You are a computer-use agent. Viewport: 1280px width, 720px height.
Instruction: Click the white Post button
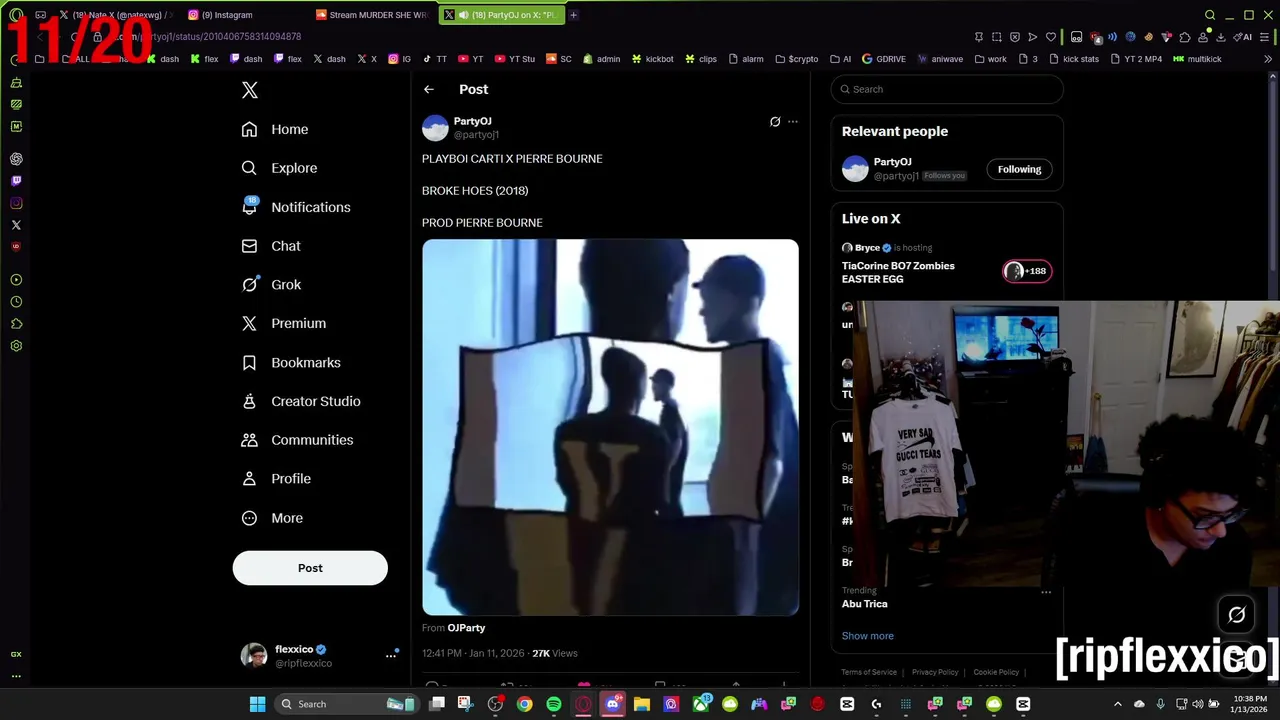pos(310,568)
